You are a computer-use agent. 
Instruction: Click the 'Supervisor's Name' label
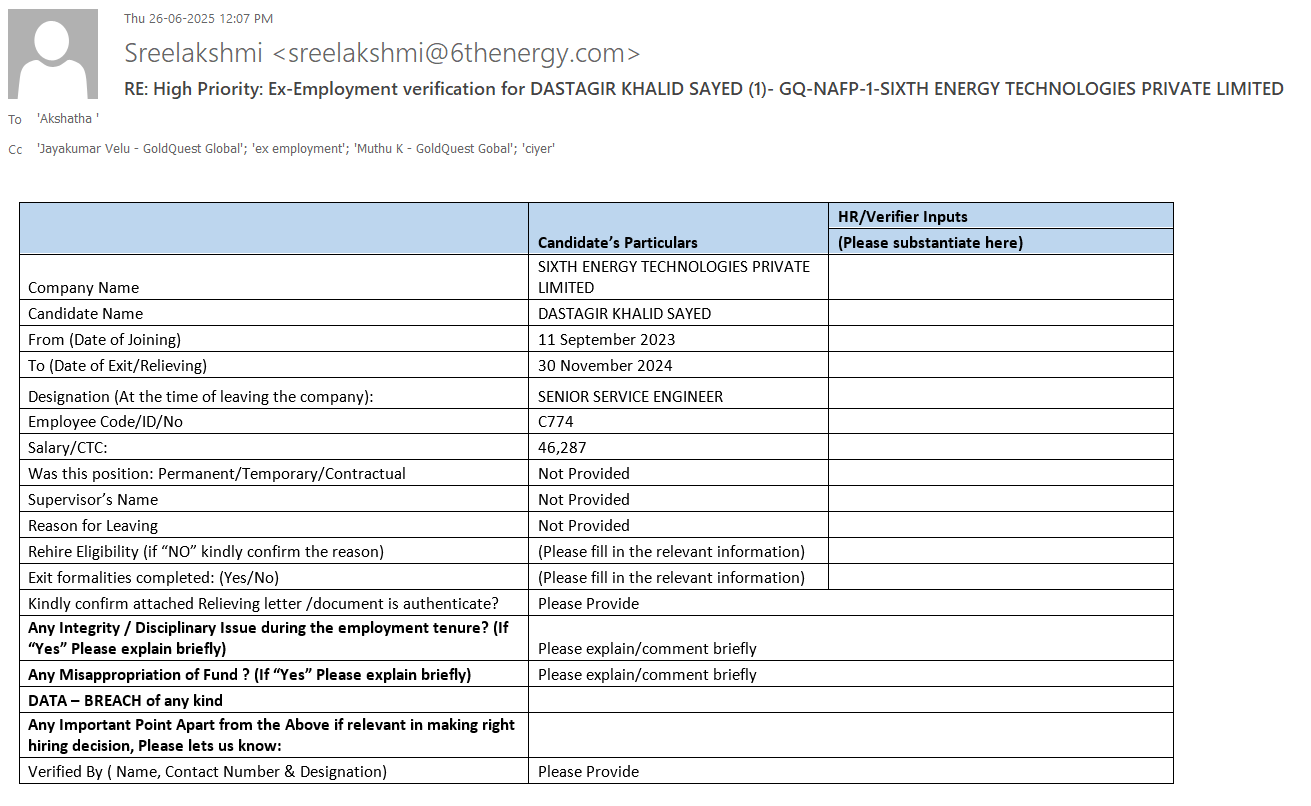[x=93, y=500]
